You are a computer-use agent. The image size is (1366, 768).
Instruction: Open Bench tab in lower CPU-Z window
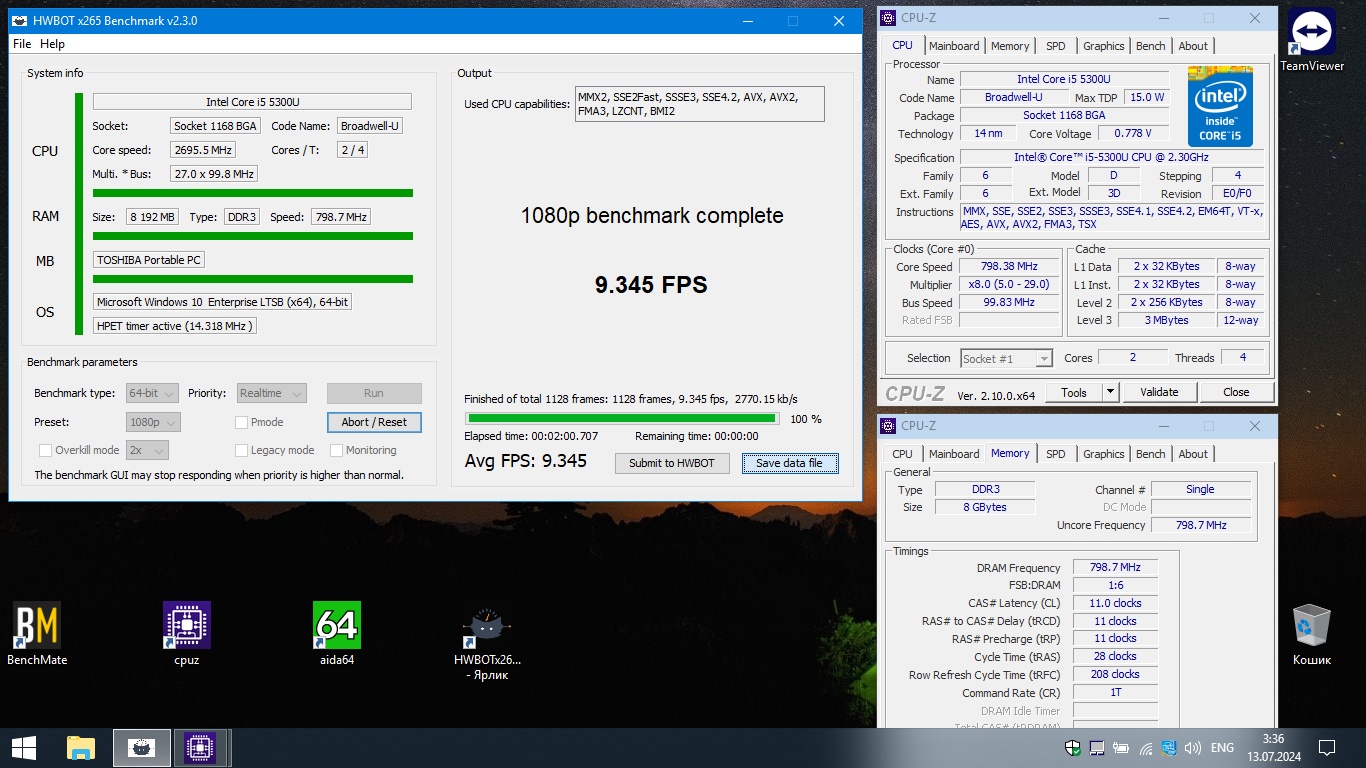click(1151, 454)
